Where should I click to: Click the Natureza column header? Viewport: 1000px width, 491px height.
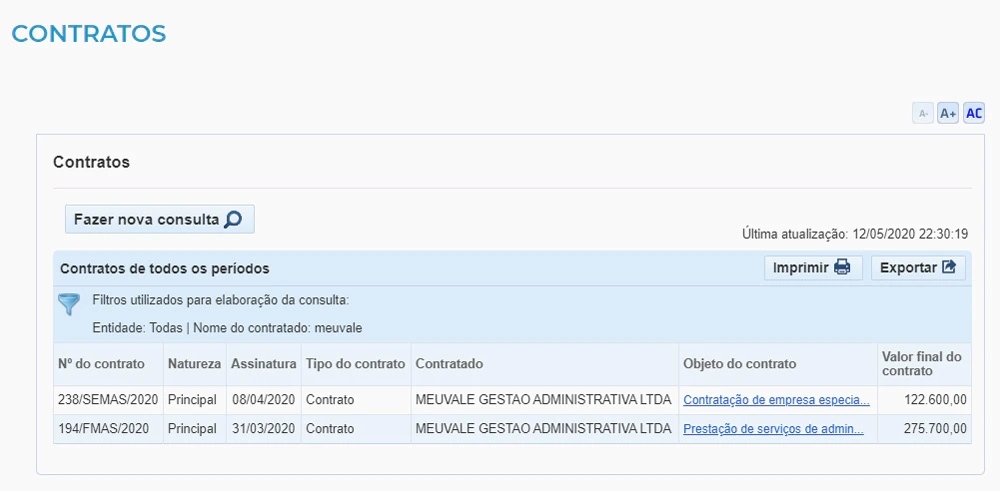point(195,364)
